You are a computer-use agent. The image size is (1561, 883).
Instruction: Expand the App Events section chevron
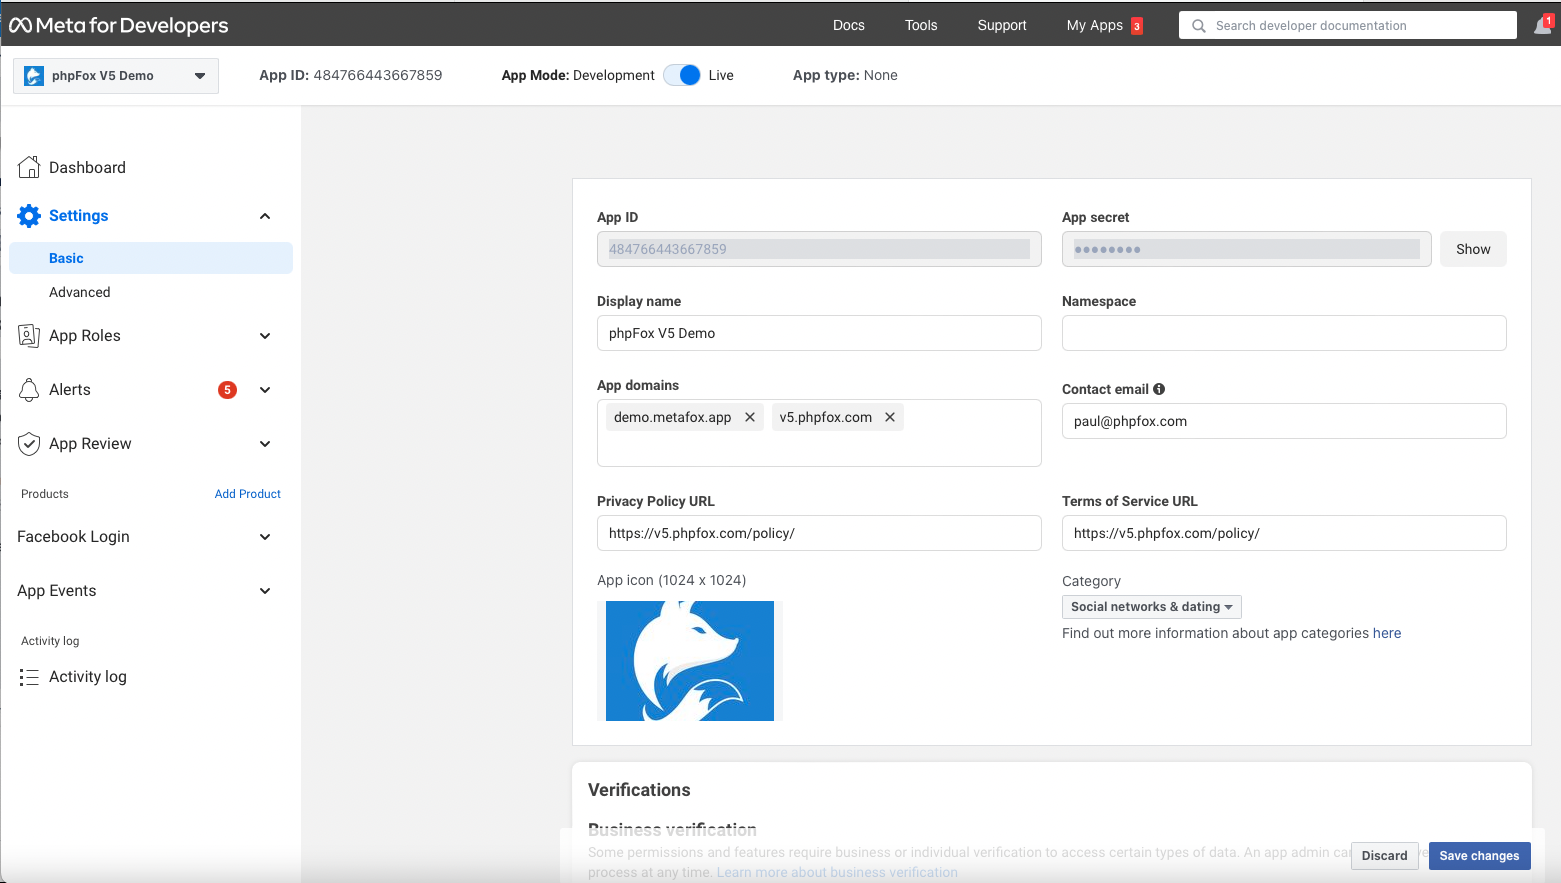pos(265,591)
